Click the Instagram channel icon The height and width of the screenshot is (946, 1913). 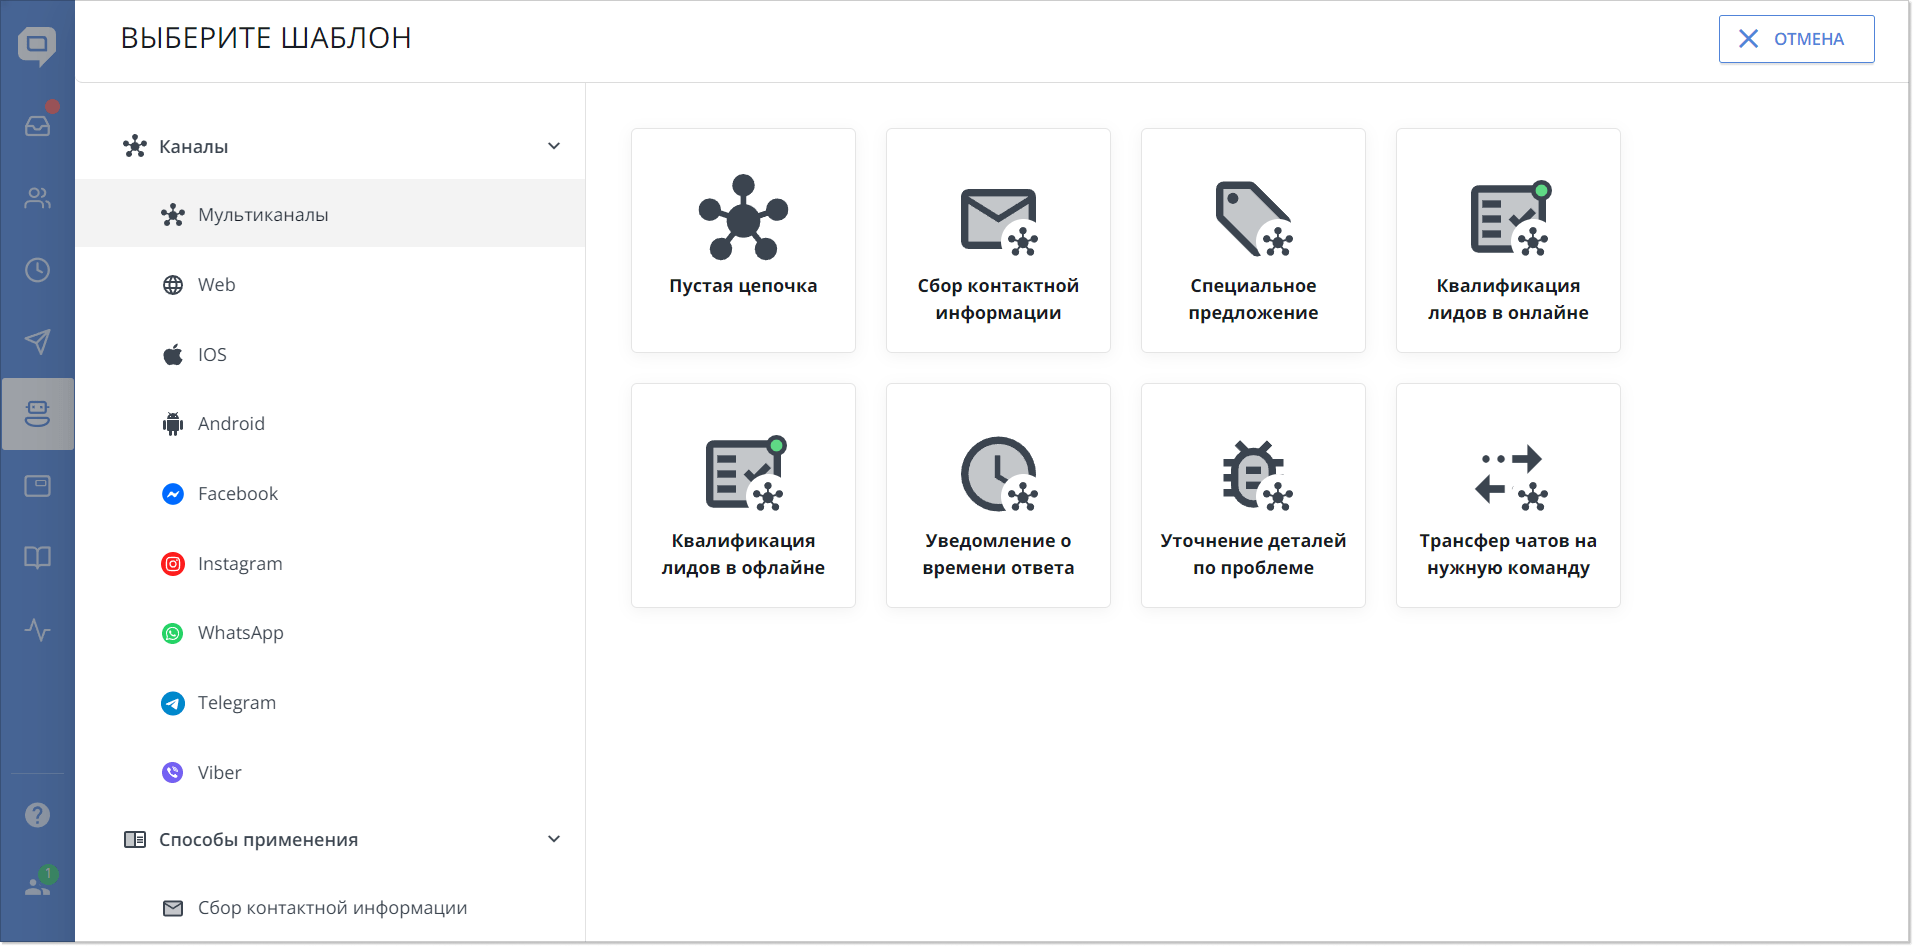[173, 564]
